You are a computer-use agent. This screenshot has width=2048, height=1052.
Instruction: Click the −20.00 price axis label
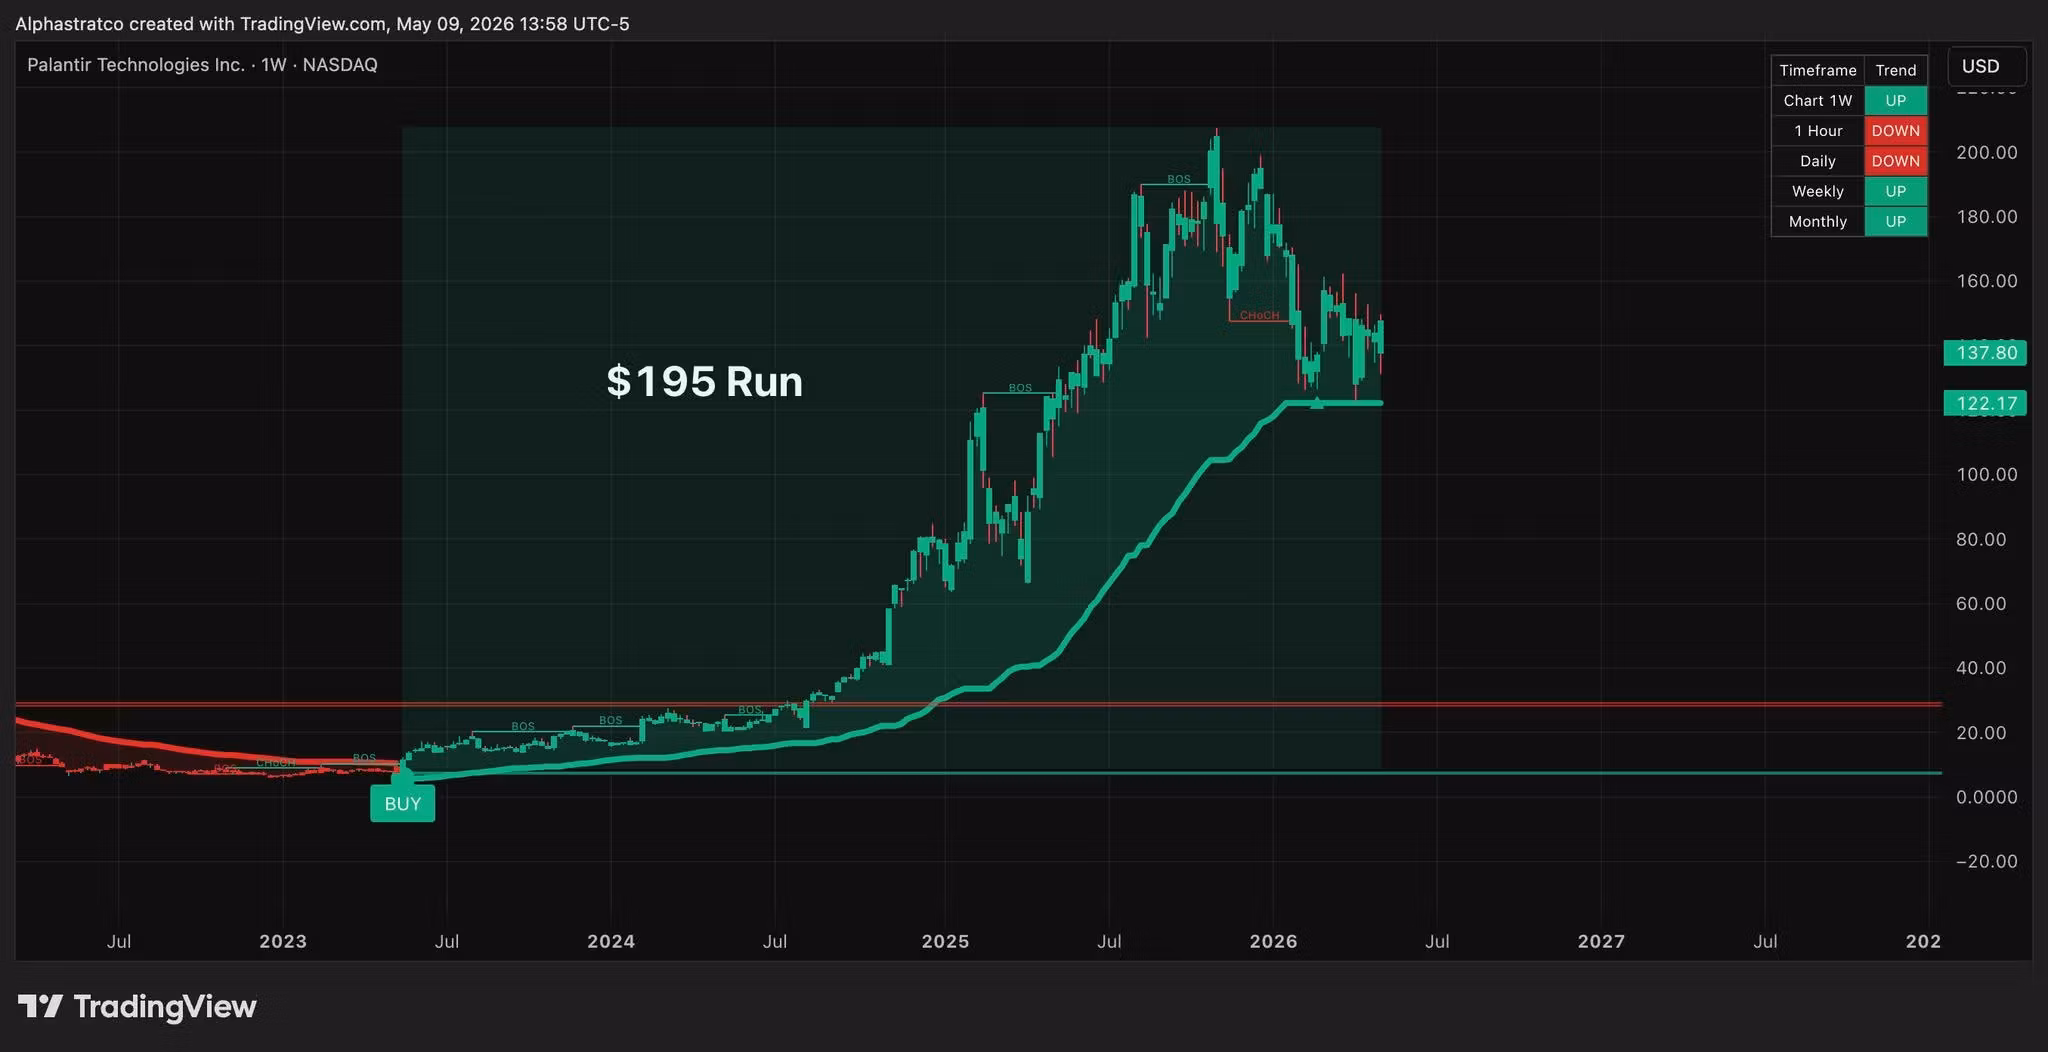pyautogui.click(x=1987, y=861)
